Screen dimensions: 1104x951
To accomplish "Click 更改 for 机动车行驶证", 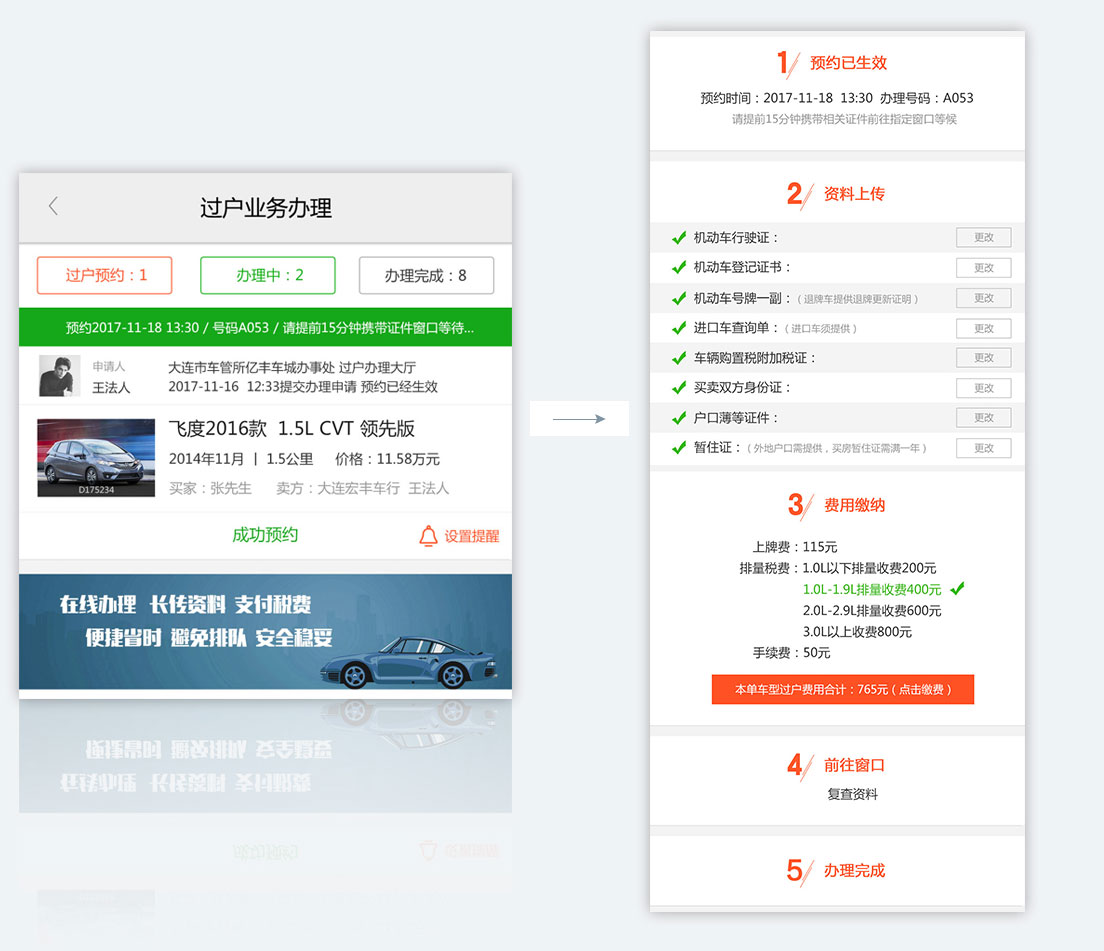I will click(983, 238).
